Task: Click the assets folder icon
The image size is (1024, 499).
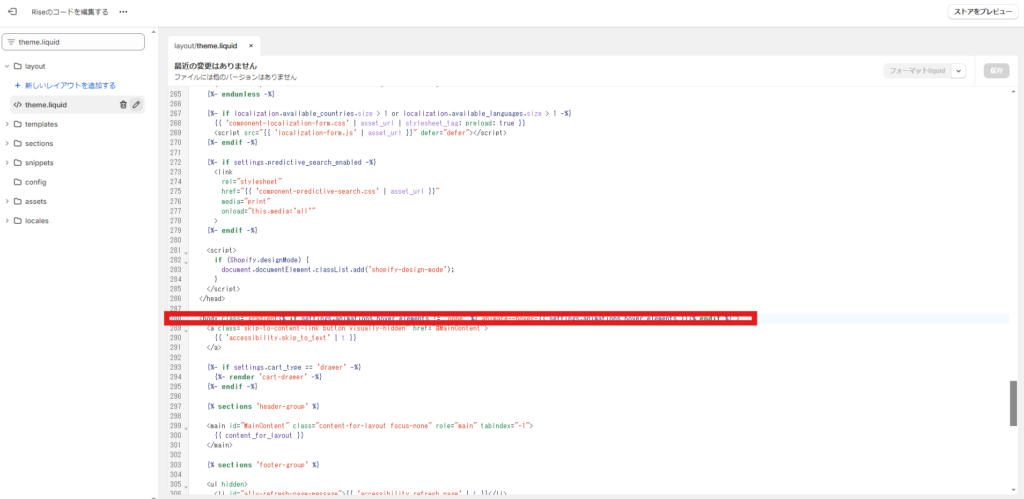Action: [x=18, y=201]
